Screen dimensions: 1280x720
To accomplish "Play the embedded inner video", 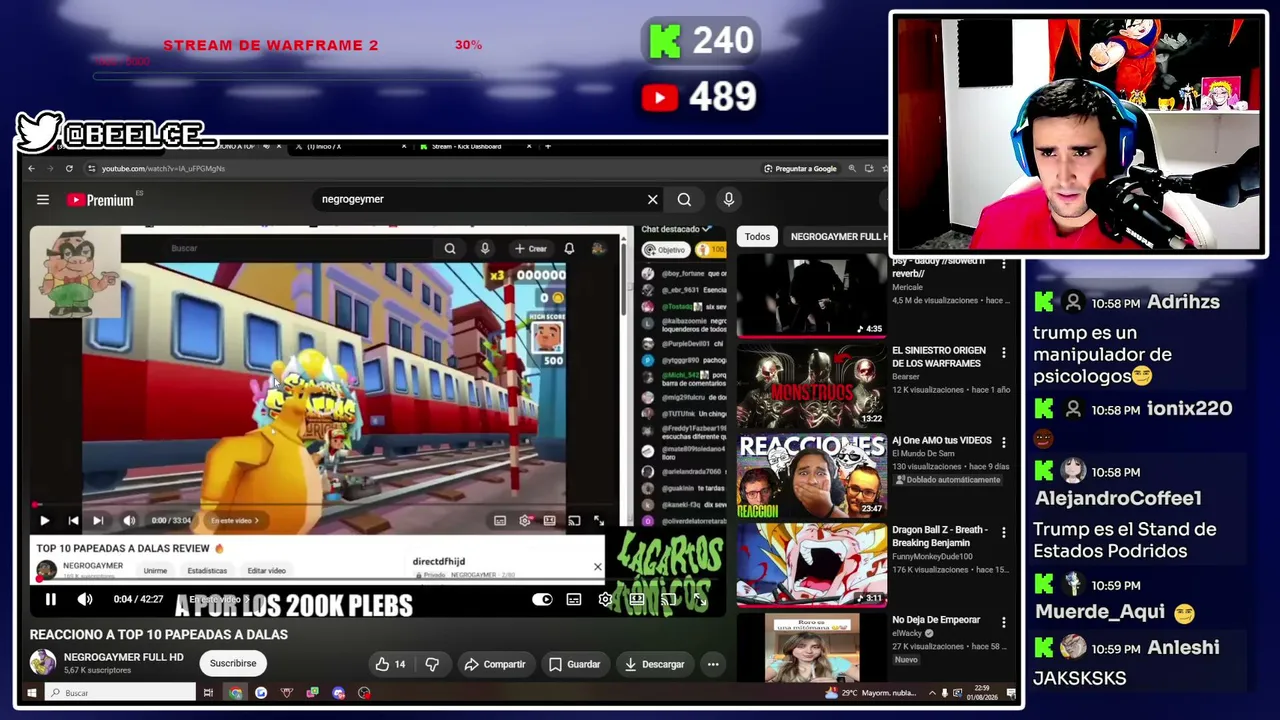I will 44,521.
